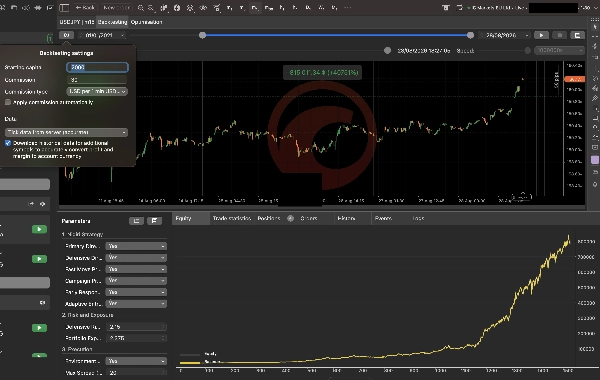Click the Speed slider handle
The width and height of the screenshot is (600, 380).
(527, 51)
